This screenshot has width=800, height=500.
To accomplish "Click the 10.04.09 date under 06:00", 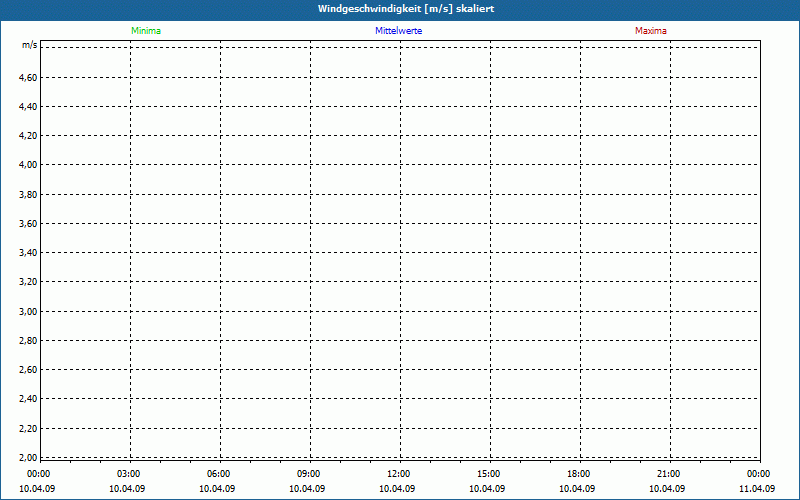I will coord(217,489).
